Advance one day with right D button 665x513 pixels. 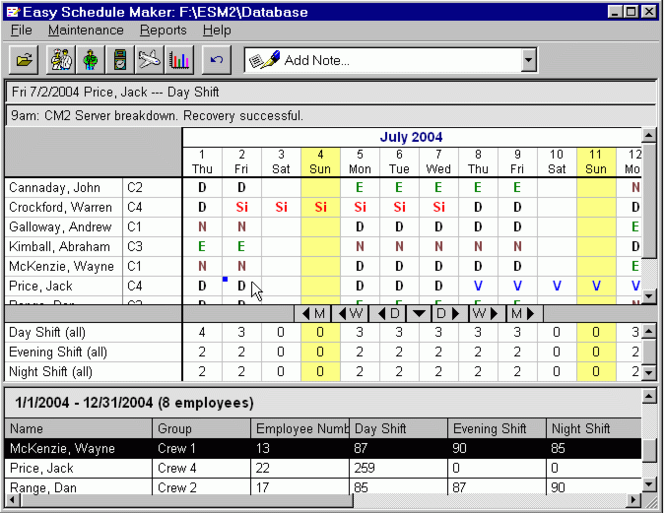coord(450,314)
